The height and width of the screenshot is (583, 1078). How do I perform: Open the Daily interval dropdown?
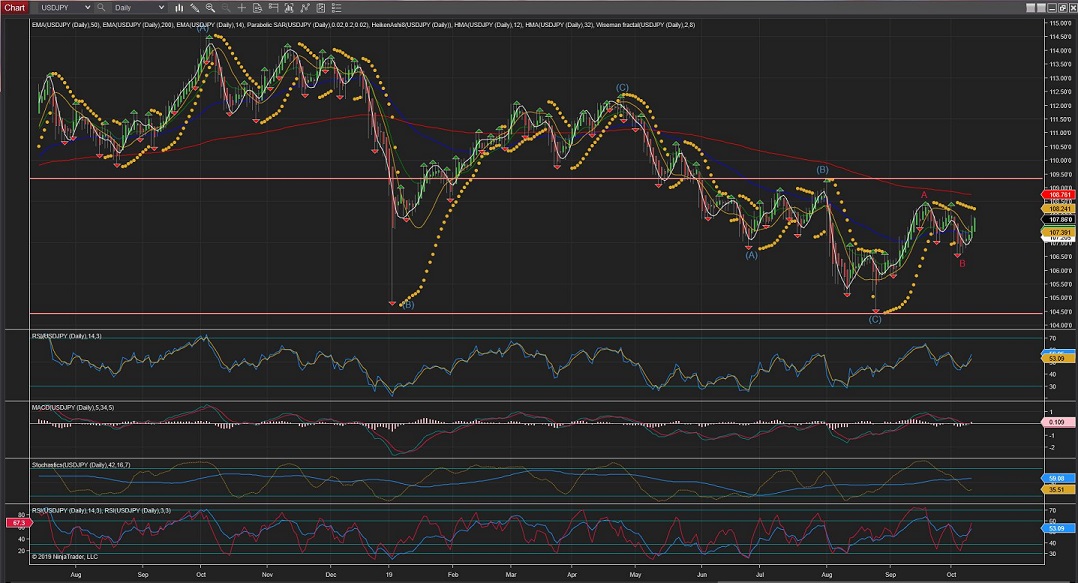click(x=139, y=7)
